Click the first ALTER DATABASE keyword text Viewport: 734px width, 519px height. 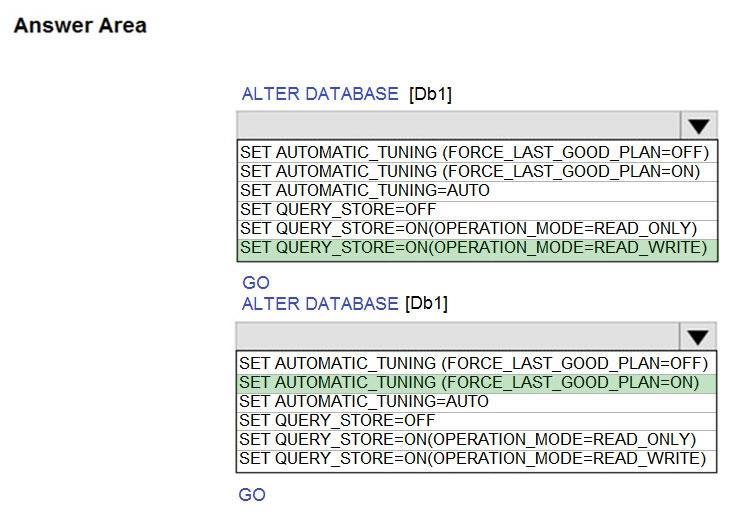[x=320, y=94]
